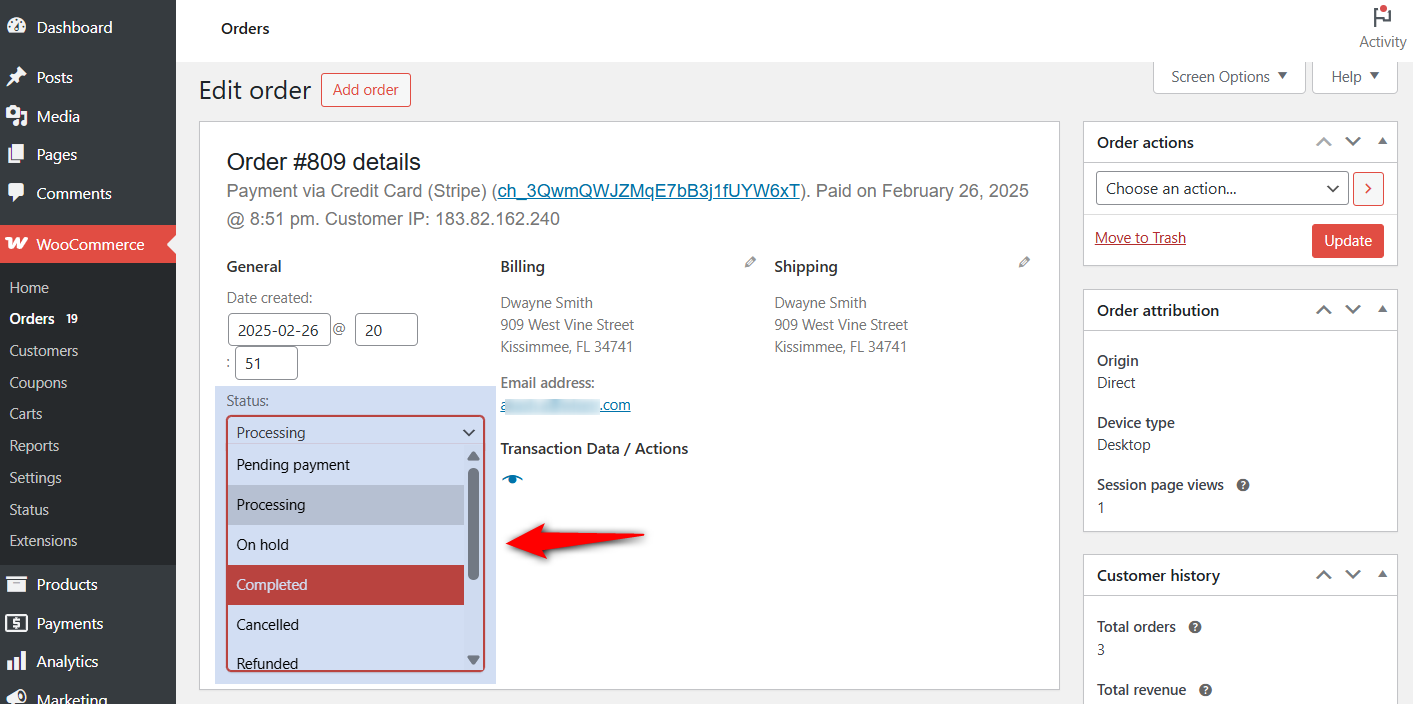Image resolution: width=1413 pixels, height=704 pixels.
Task: Collapse the Order actions panel
Action: pos(1381,141)
